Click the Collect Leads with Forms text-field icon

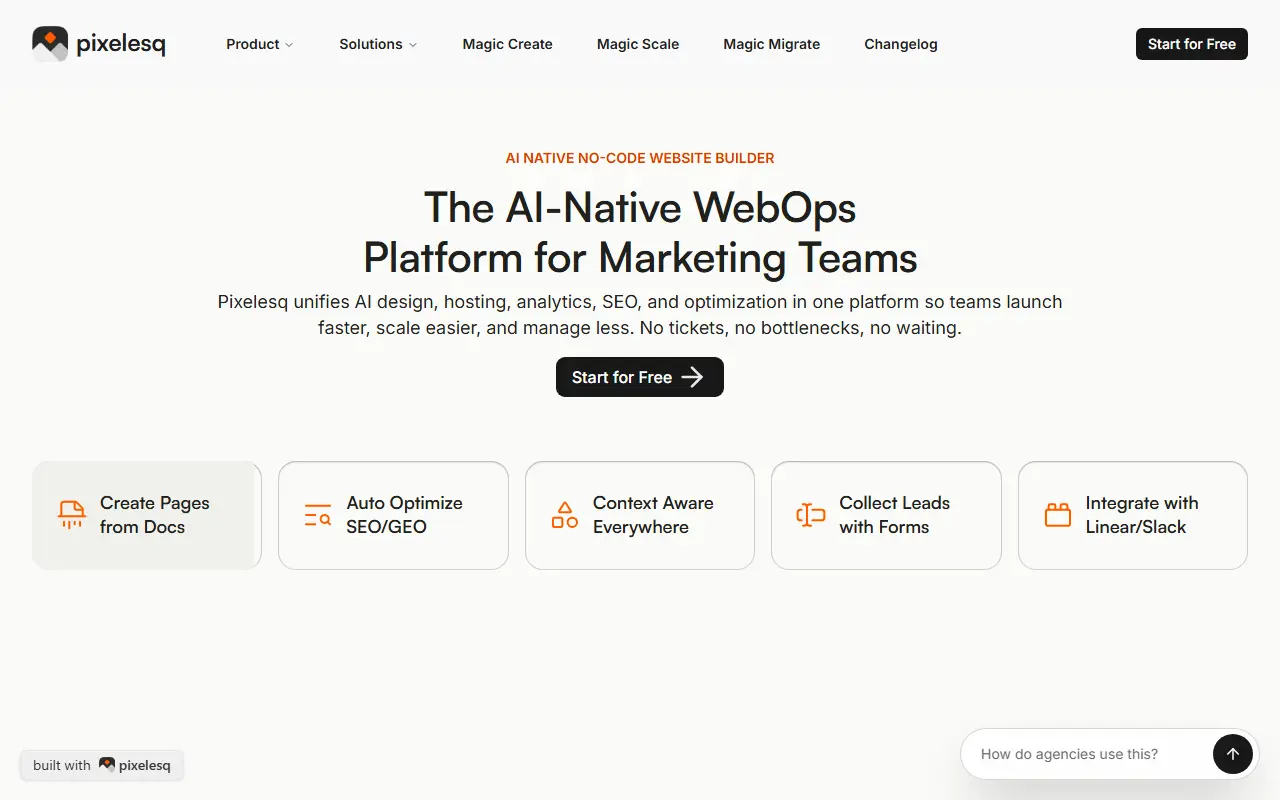click(811, 515)
